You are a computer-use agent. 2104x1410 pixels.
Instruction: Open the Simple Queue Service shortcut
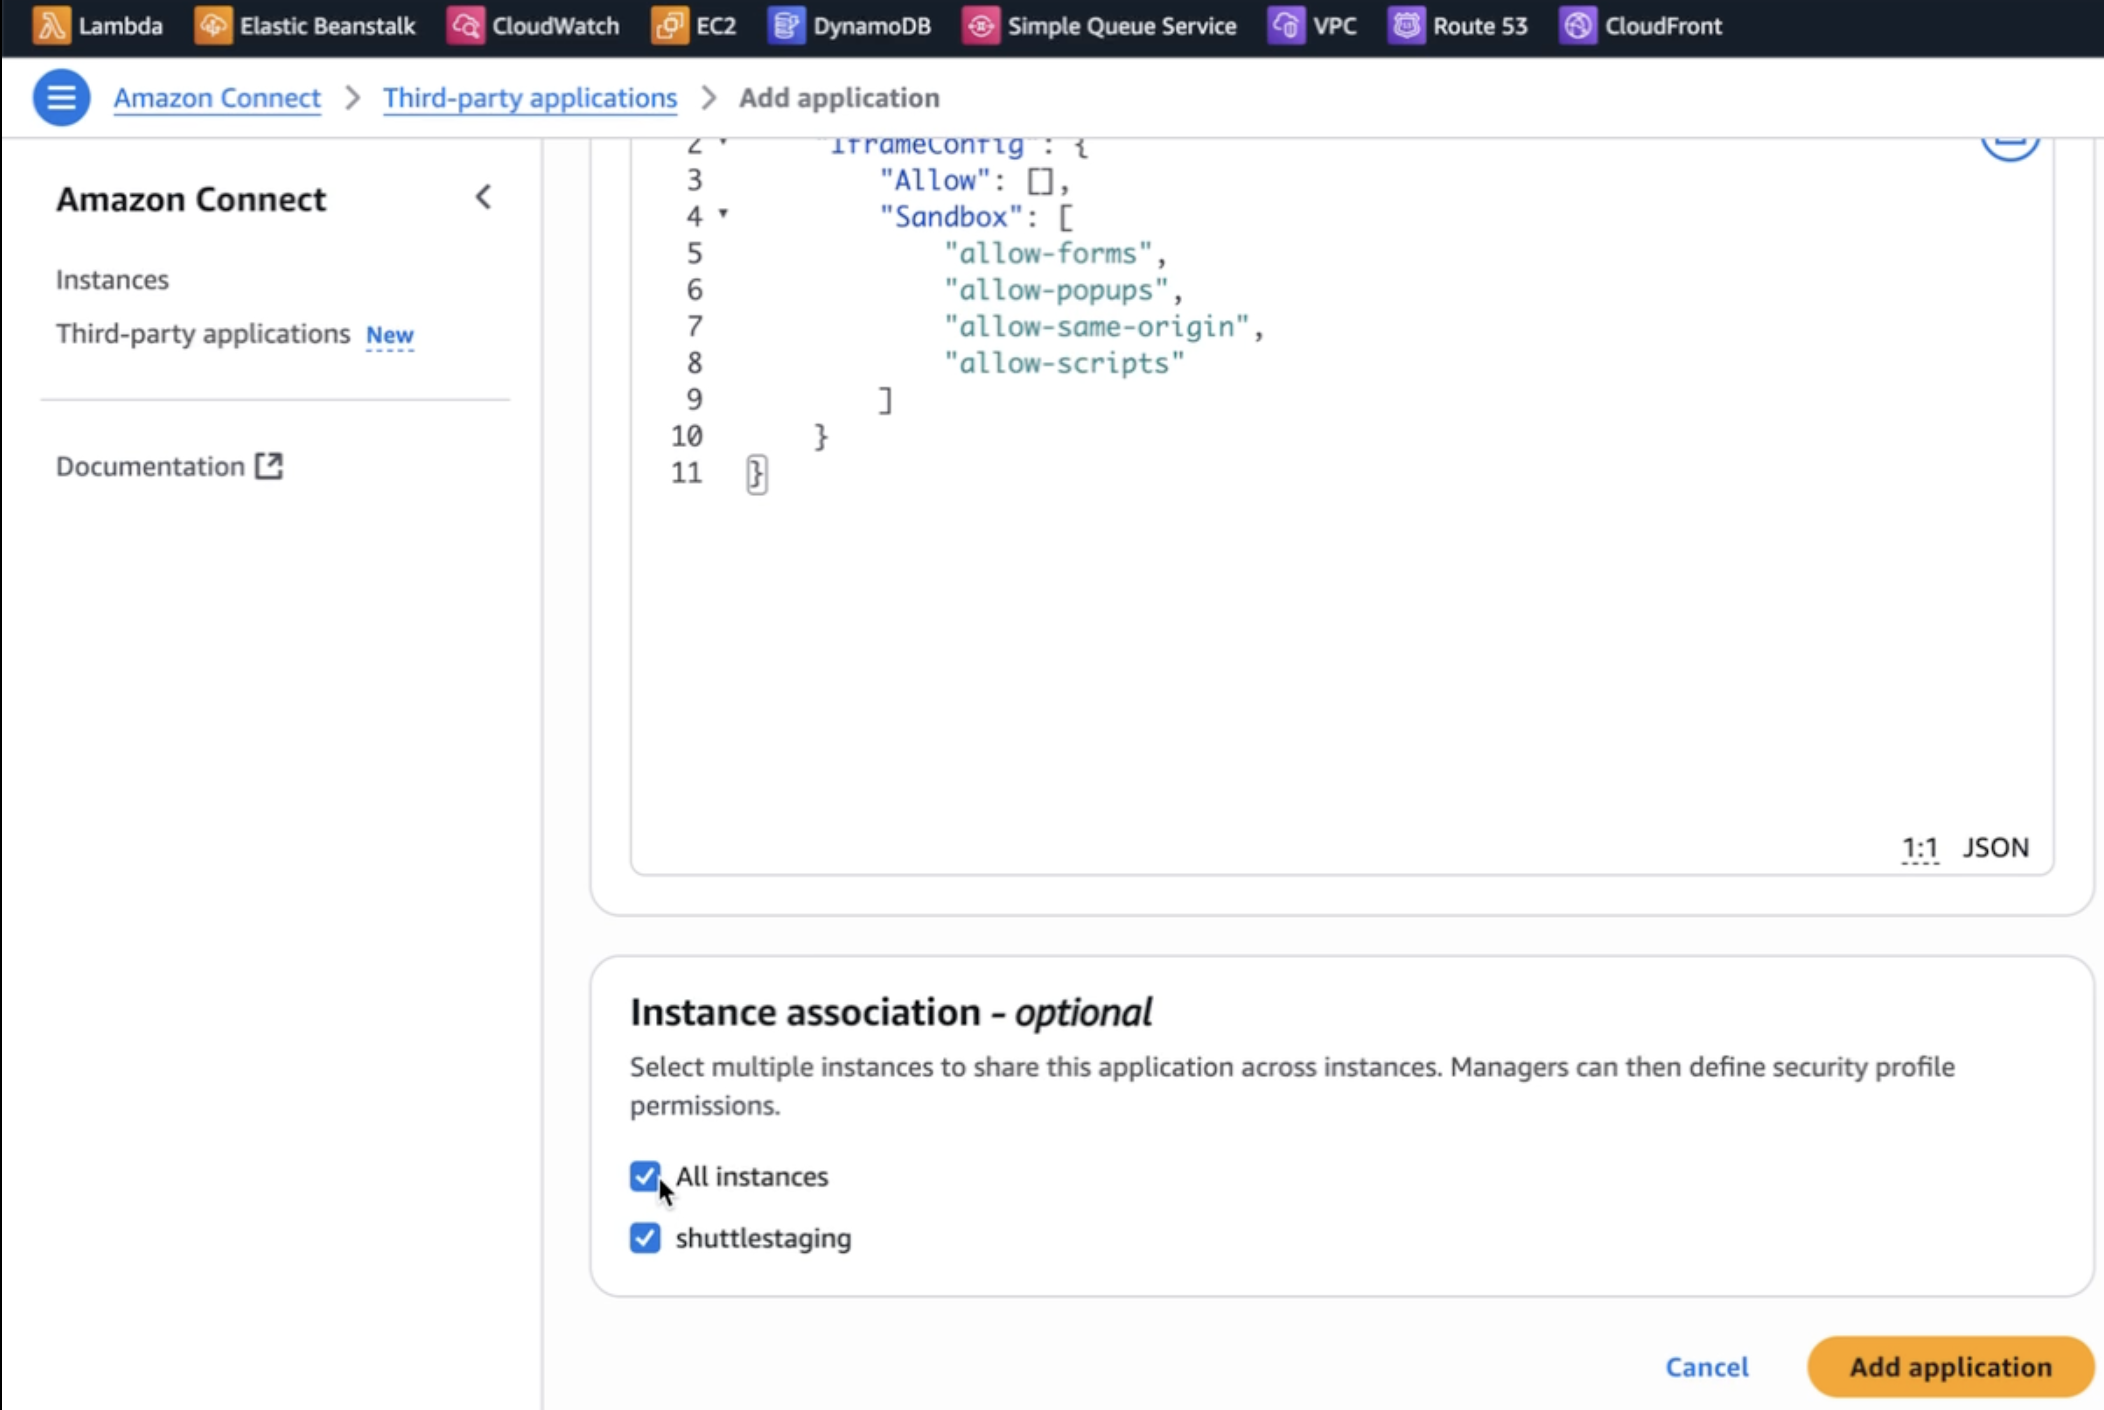click(x=1098, y=26)
